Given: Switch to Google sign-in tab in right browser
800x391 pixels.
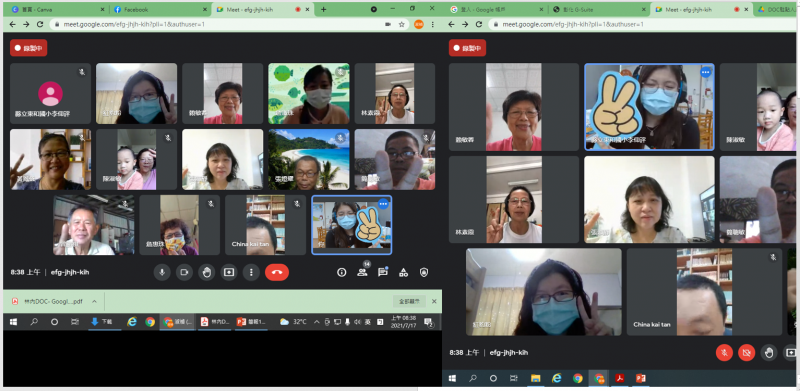Looking at the screenshot, I should 497,9.
